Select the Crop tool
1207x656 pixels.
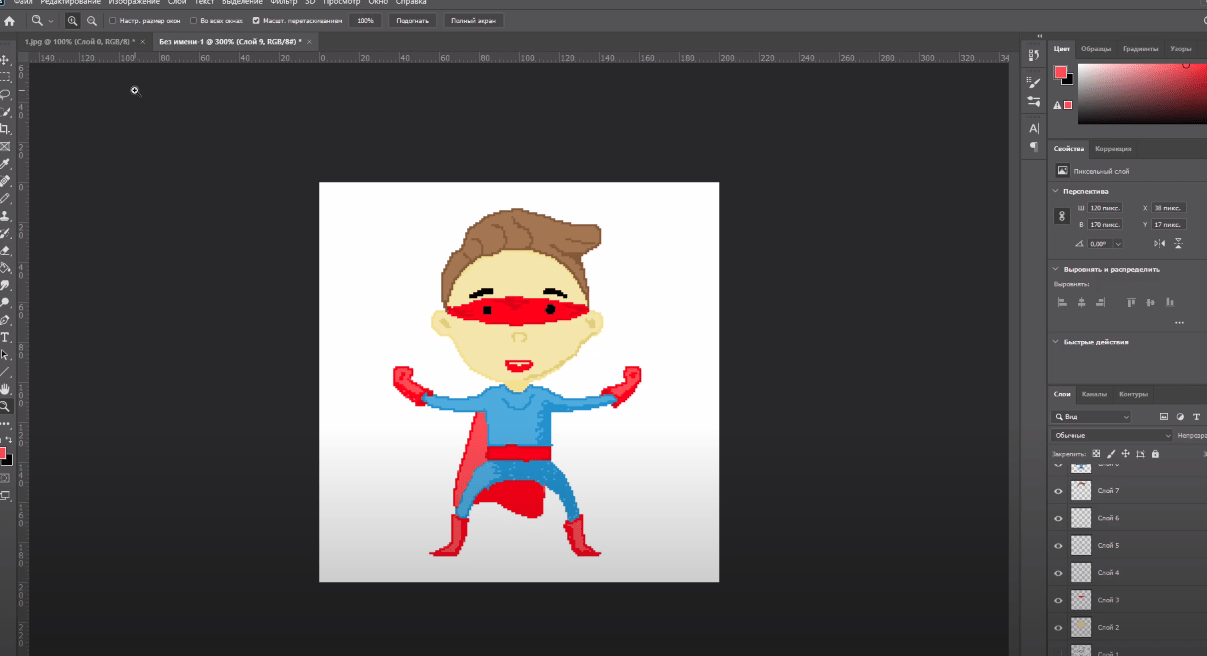click(5, 129)
